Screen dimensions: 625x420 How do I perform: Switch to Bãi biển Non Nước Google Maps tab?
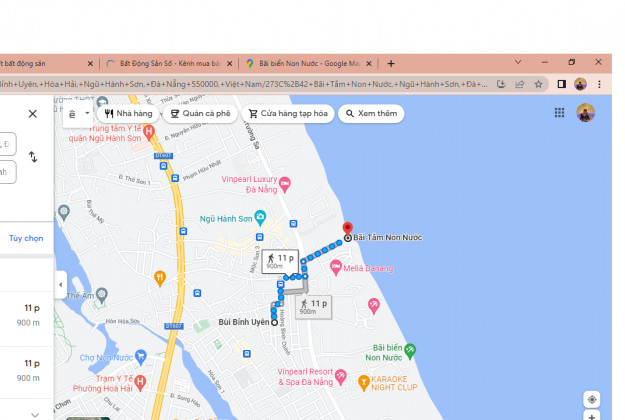click(x=309, y=63)
